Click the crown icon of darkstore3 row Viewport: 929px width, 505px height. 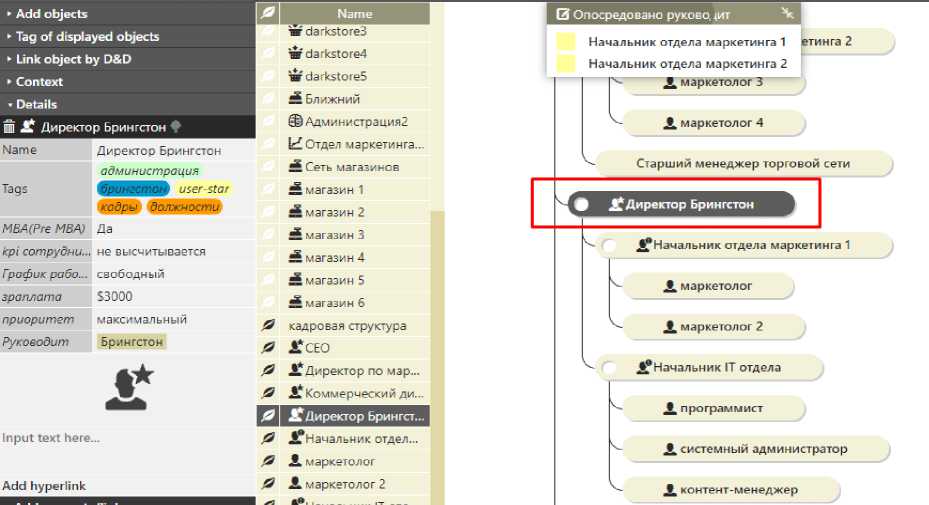click(295, 31)
